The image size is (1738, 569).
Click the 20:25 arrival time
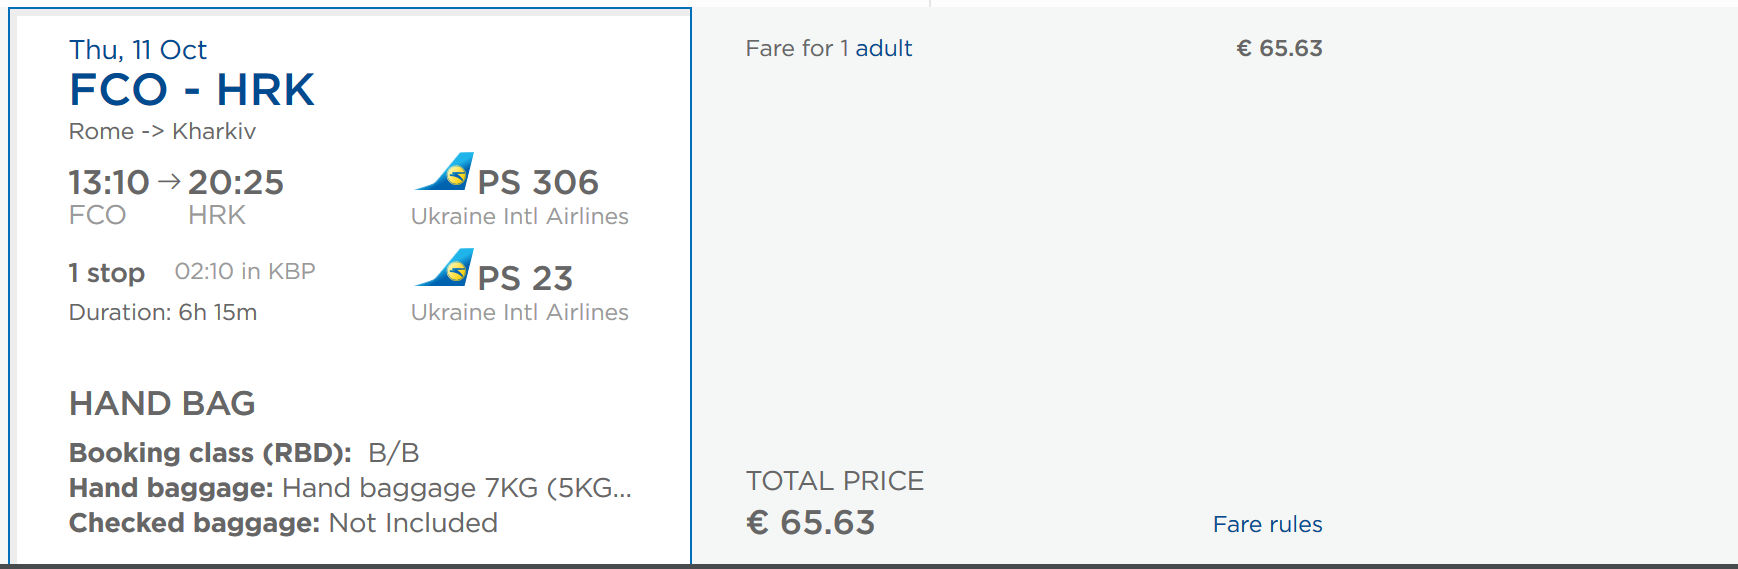point(236,182)
